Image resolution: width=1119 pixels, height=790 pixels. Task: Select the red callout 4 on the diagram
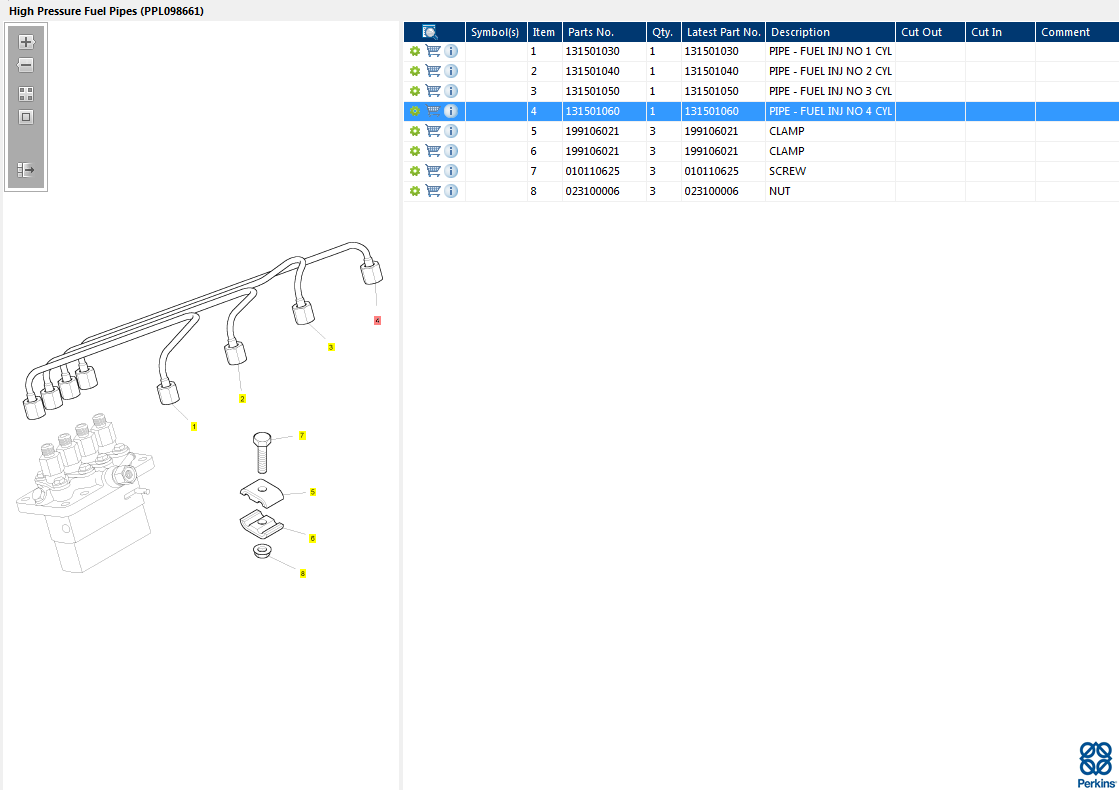pyautogui.click(x=378, y=321)
